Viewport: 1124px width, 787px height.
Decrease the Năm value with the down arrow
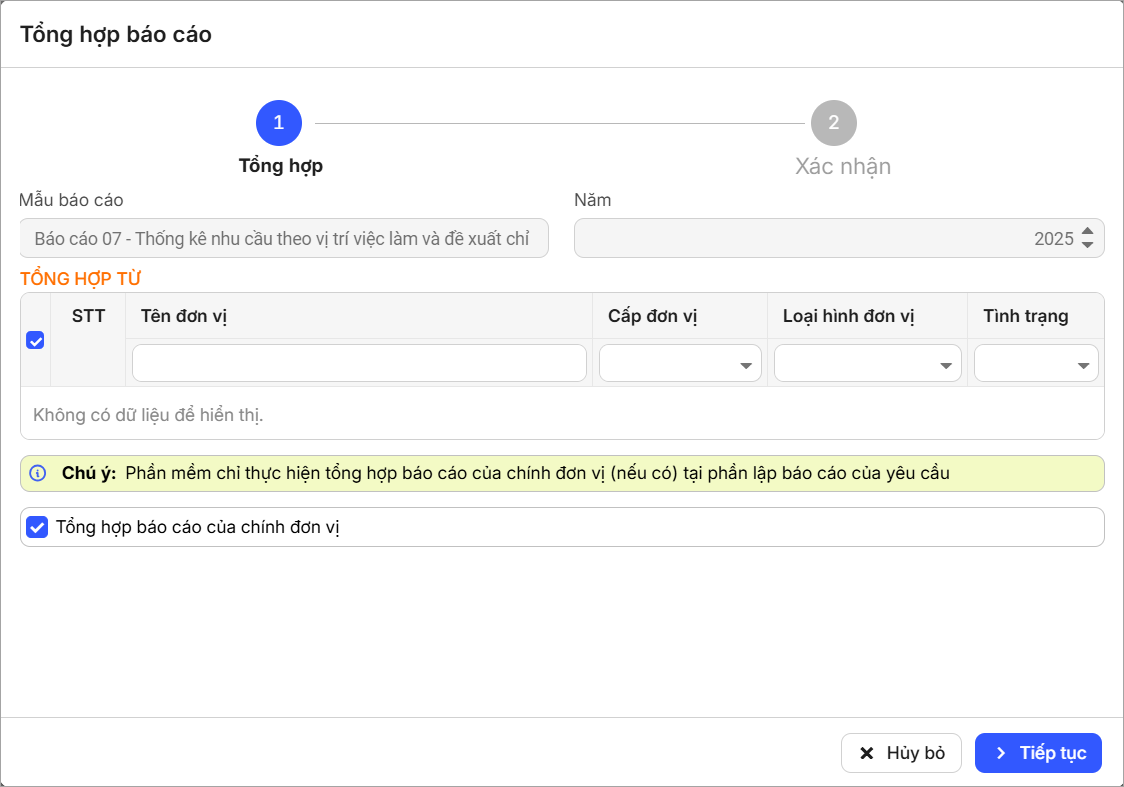[1088, 245]
